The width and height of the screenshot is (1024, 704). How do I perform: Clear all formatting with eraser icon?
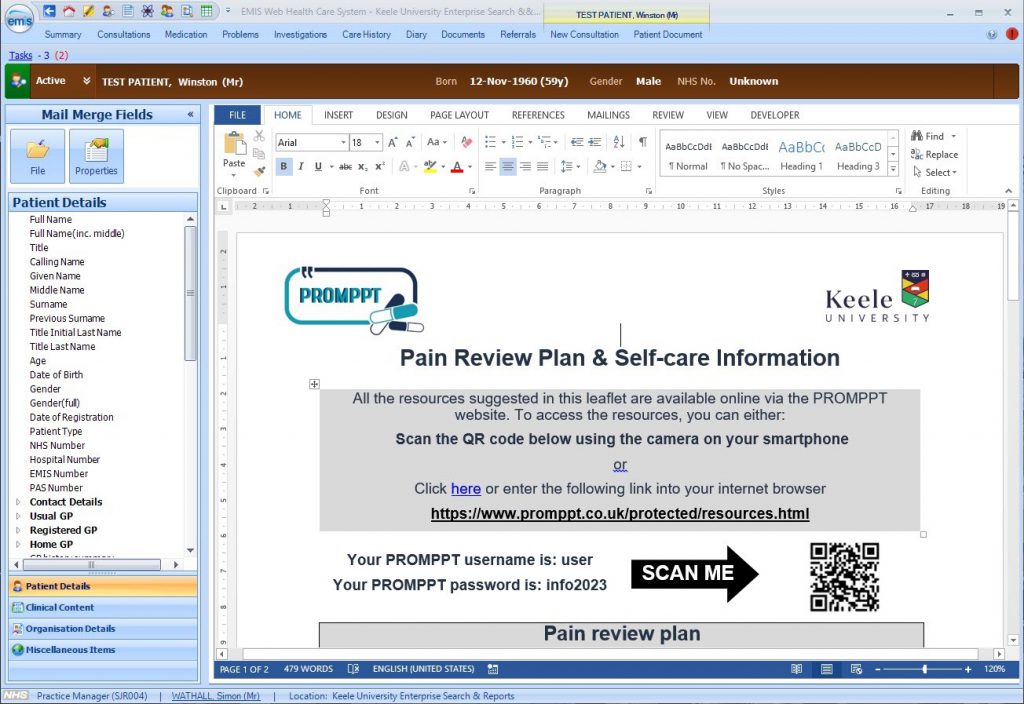click(466, 142)
